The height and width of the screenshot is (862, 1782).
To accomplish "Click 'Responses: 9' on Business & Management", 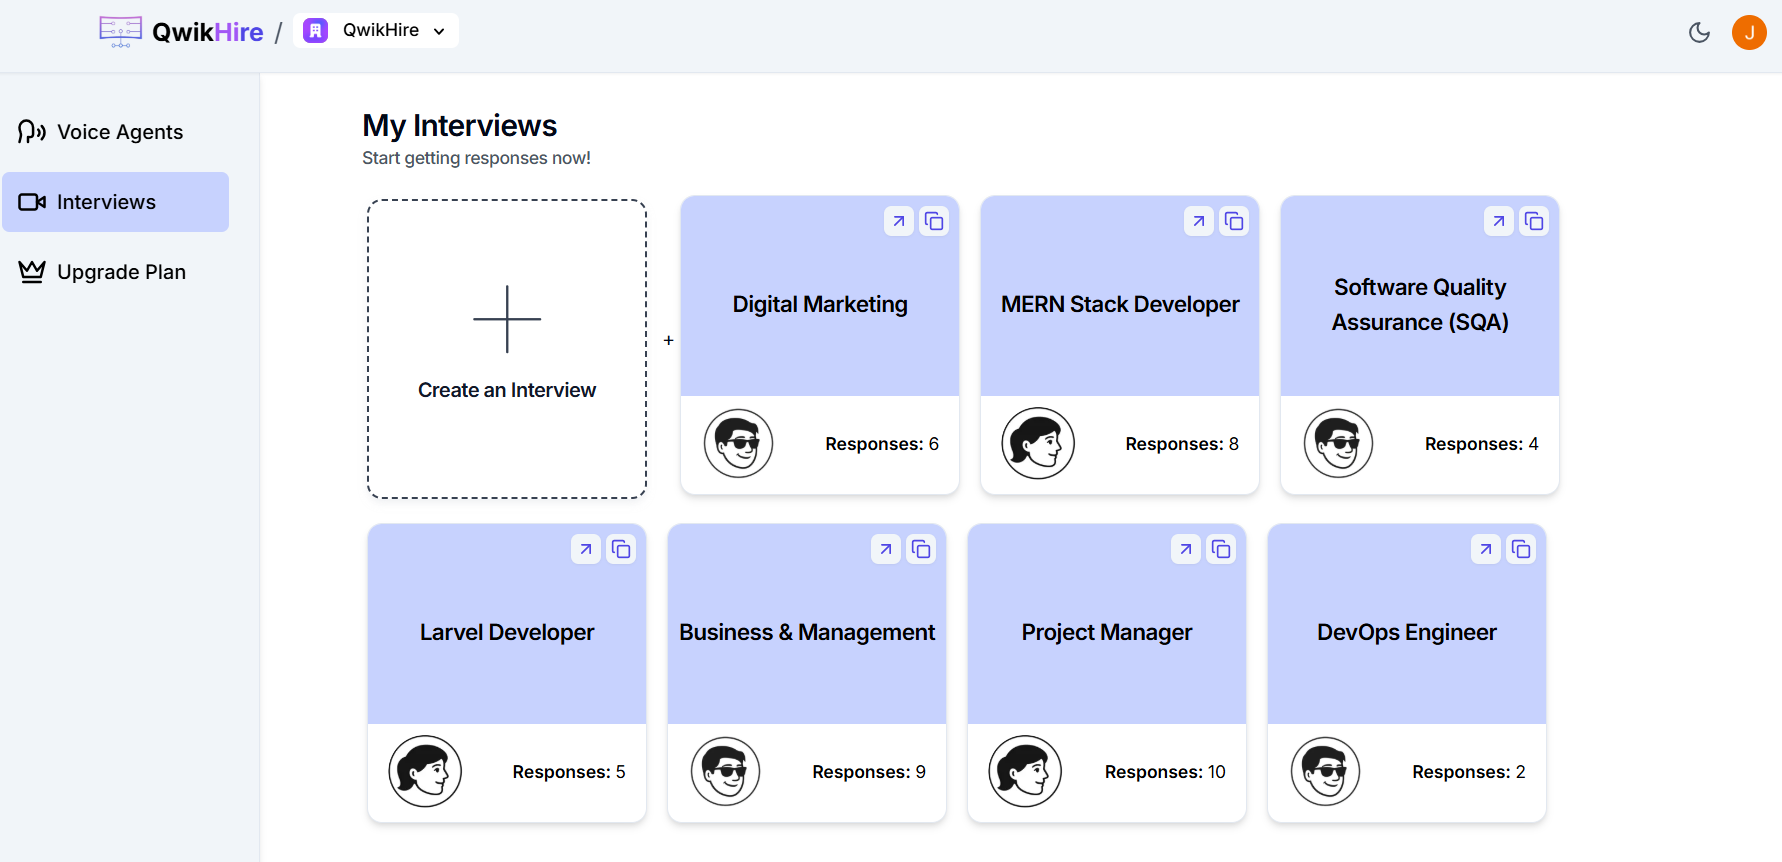I will [x=869, y=772].
